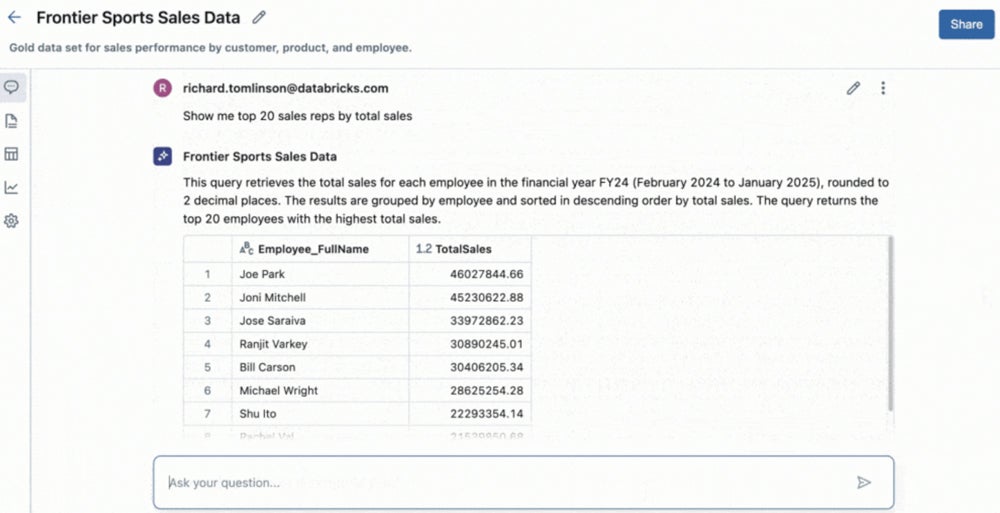Send the question with the arrow icon
This screenshot has width=1000, height=513.
tap(864, 482)
